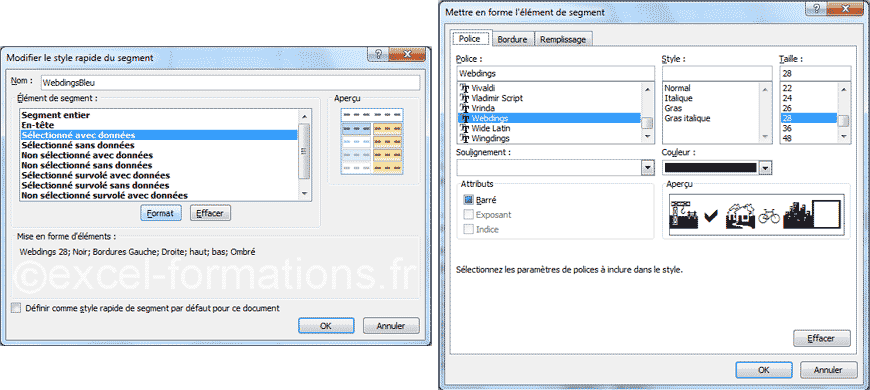Click scroll up arrow of Police font list
Image resolution: width=870 pixels, height=390 pixels.
[x=647, y=89]
